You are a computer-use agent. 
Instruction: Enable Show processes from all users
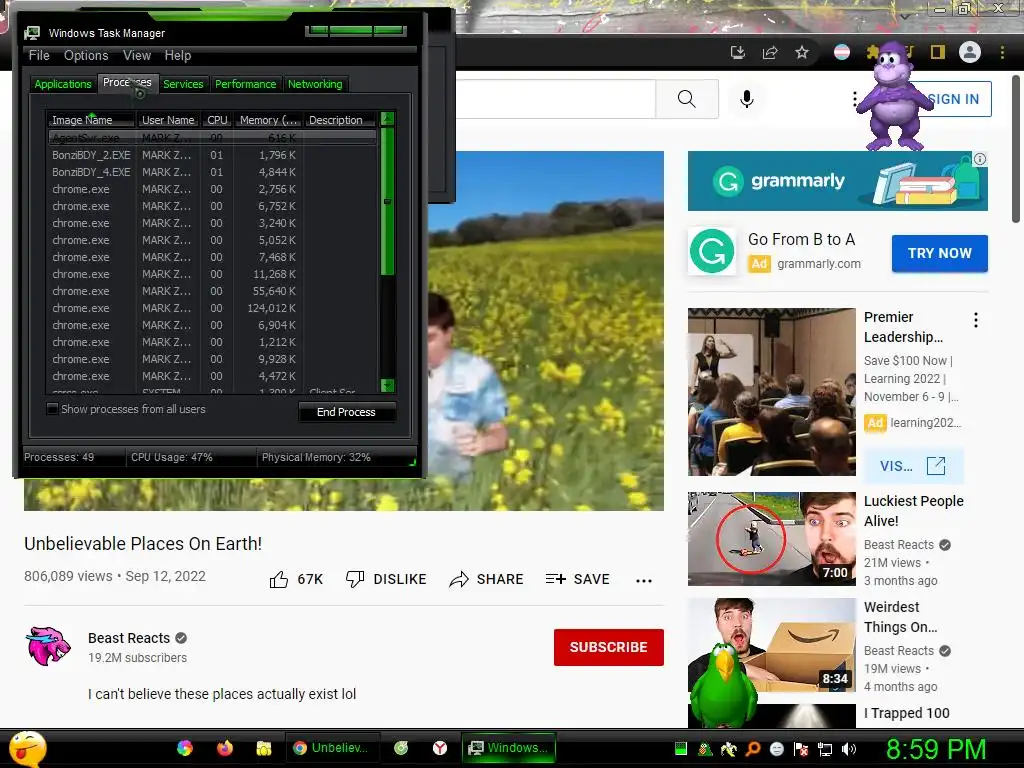[52, 409]
